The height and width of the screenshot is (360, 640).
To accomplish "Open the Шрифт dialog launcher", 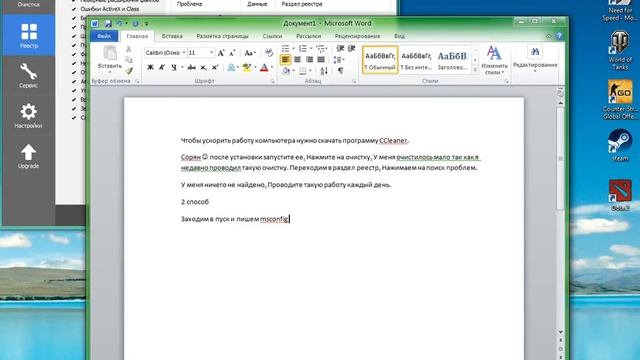I will click(273, 81).
